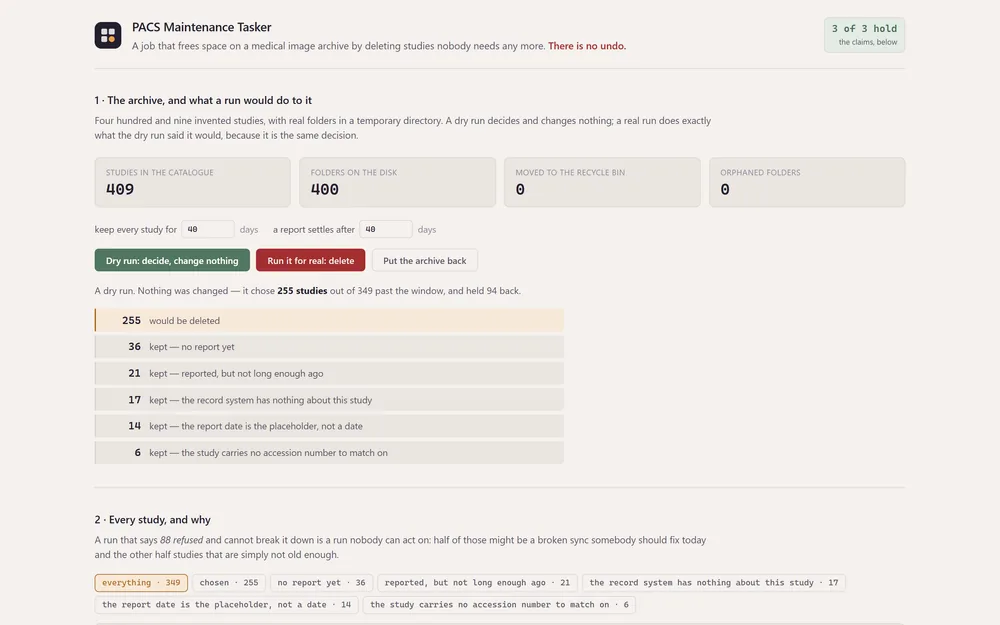Click the 'PACS Maintenance Tasker' title
Image resolution: width=1000 pixels, height=625 pixels.
pyautogui.click(x=202, y=27)
